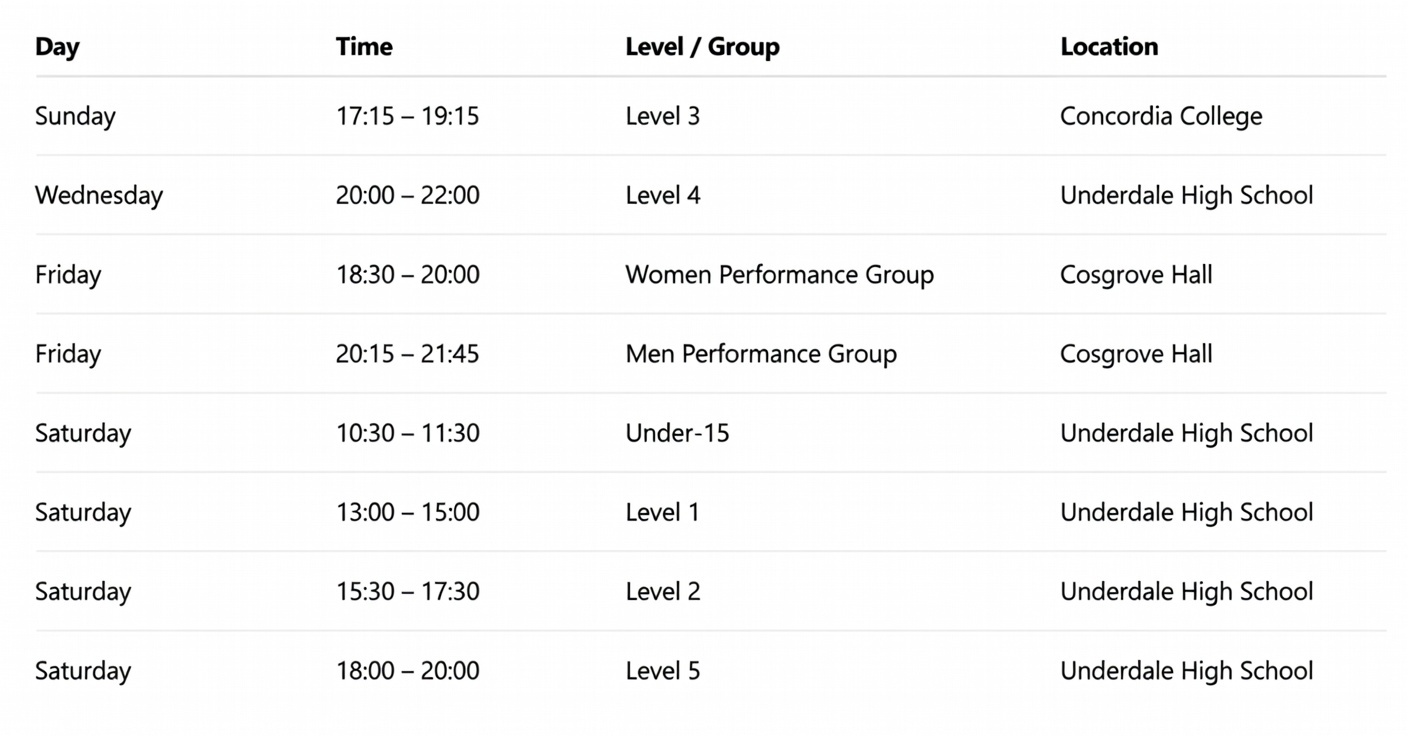1408x736 pixels.
Task: Click the 17:15 – 19:15 time cell
Action: (x=407, y=116)
